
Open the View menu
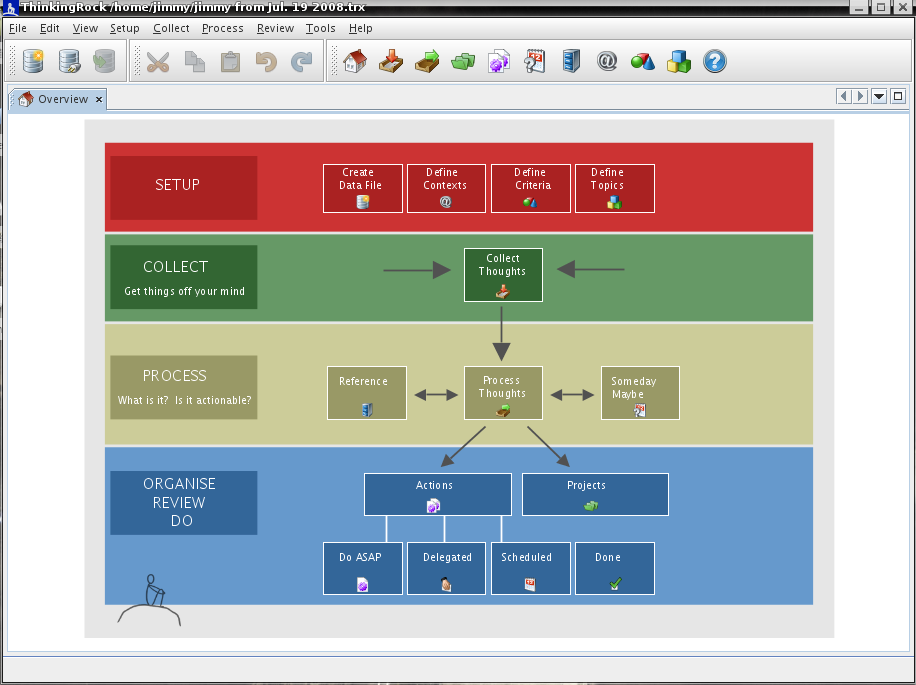[85, 28]
